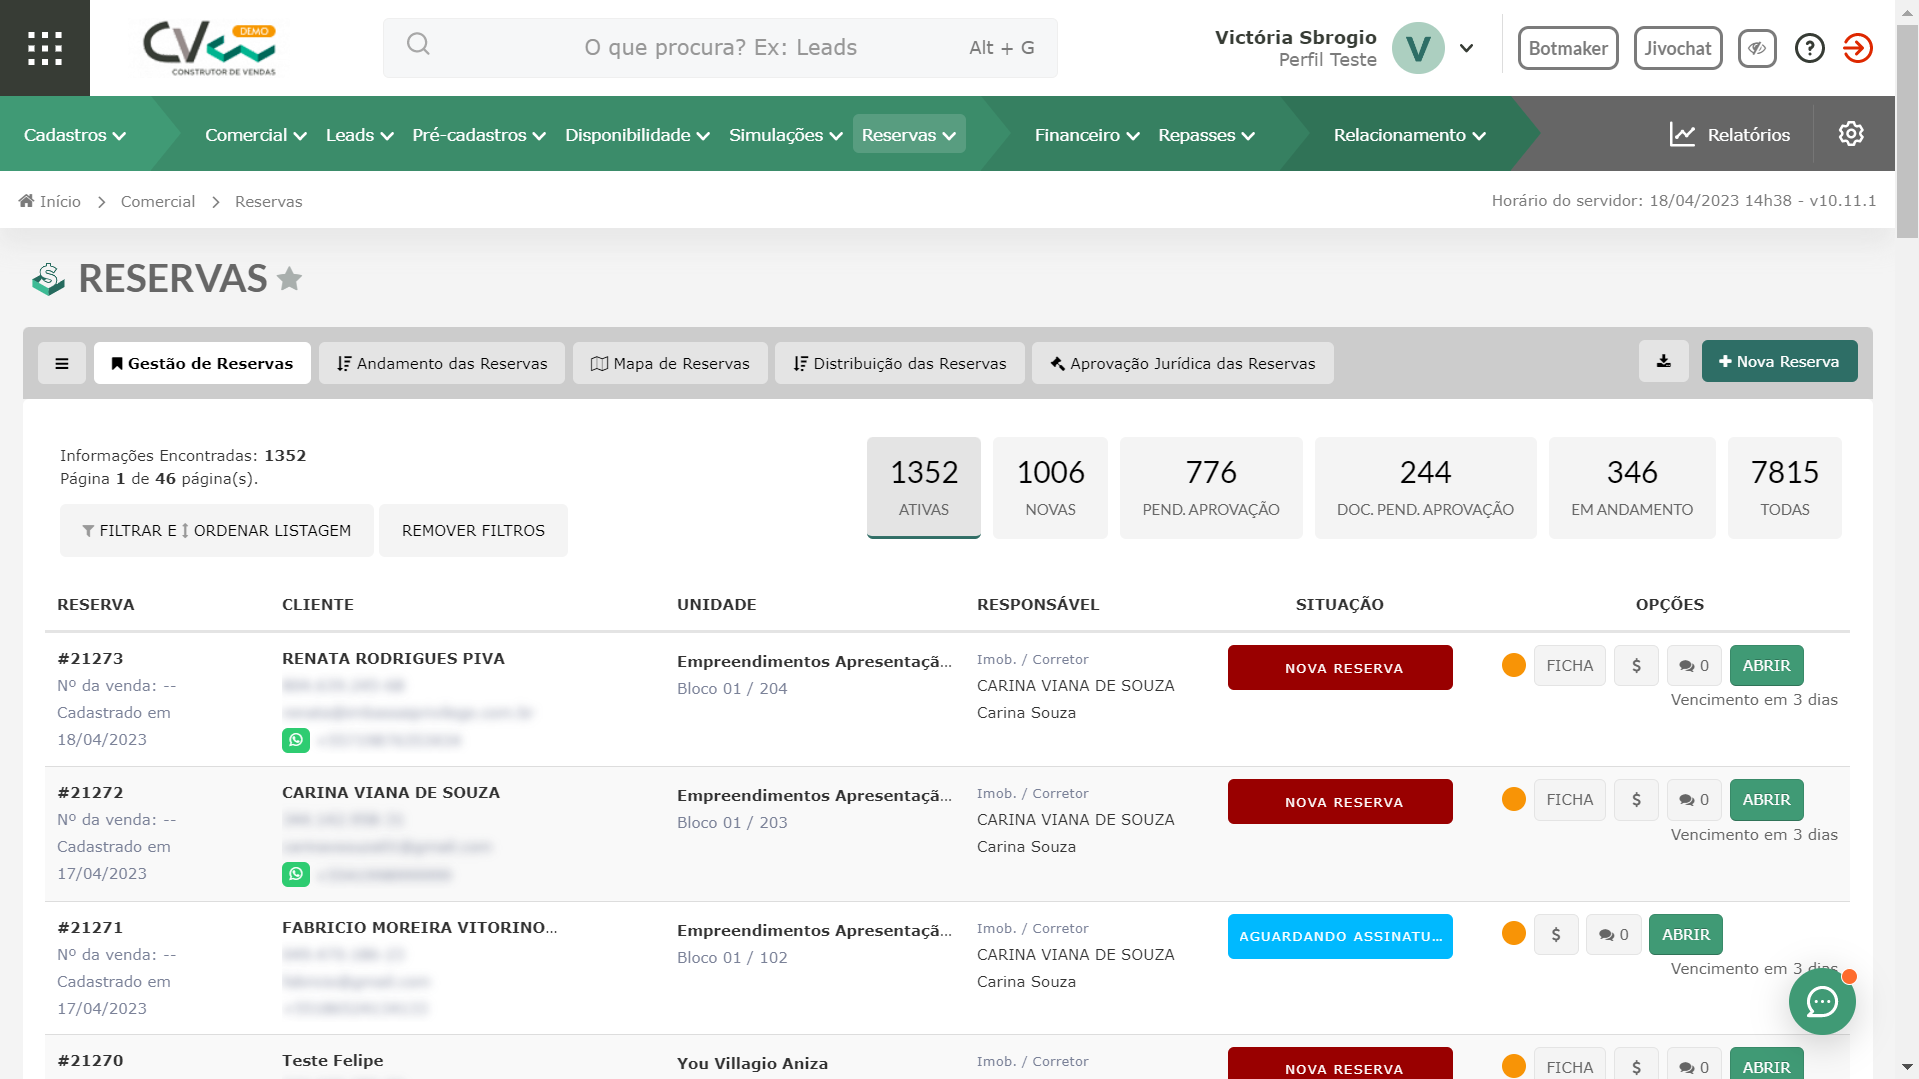Viewport: 1919px width, 1079px height.
Task: Click the logout icon in header
Action: tap(1857, 48)
